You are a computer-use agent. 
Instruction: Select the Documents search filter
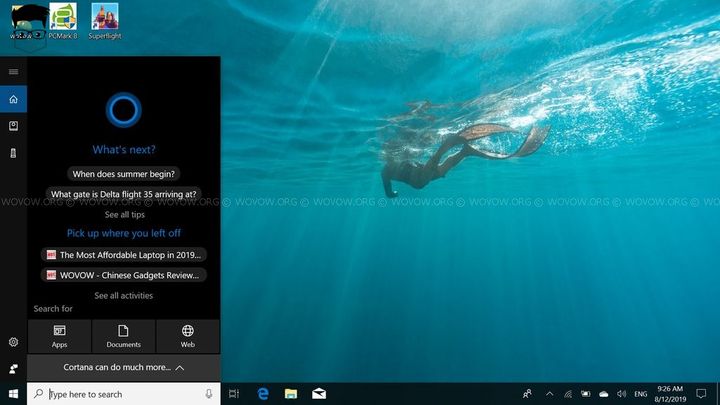123,336
